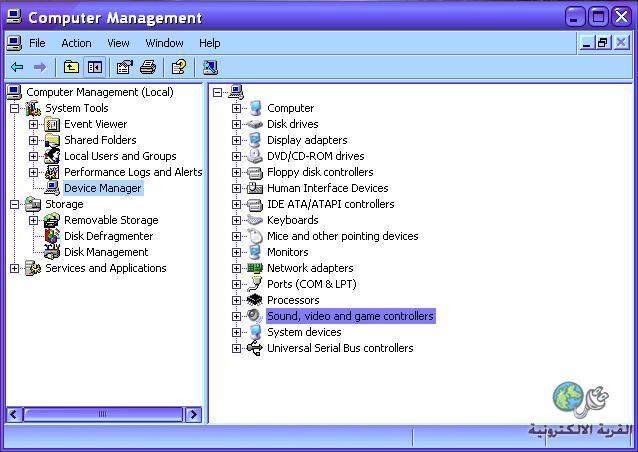Select the Universal Serial Bus controllers label
Screen dimensions: 638x452
[x=340, y=348]
